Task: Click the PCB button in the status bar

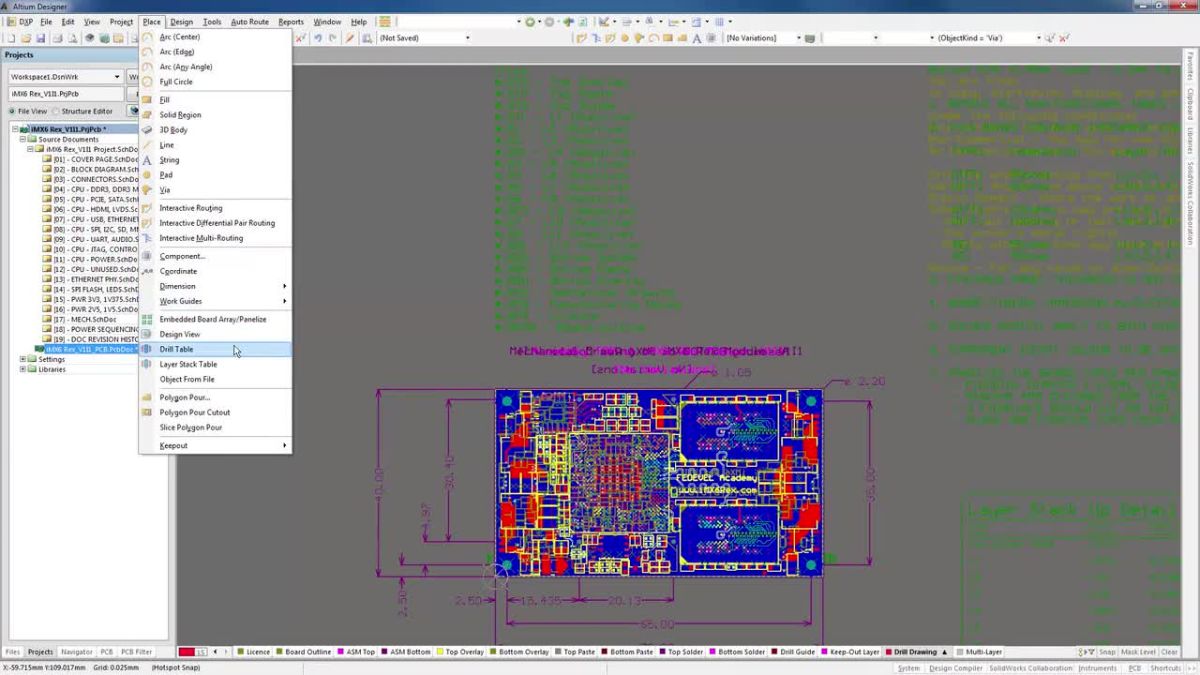Action: click(1135, 666)
